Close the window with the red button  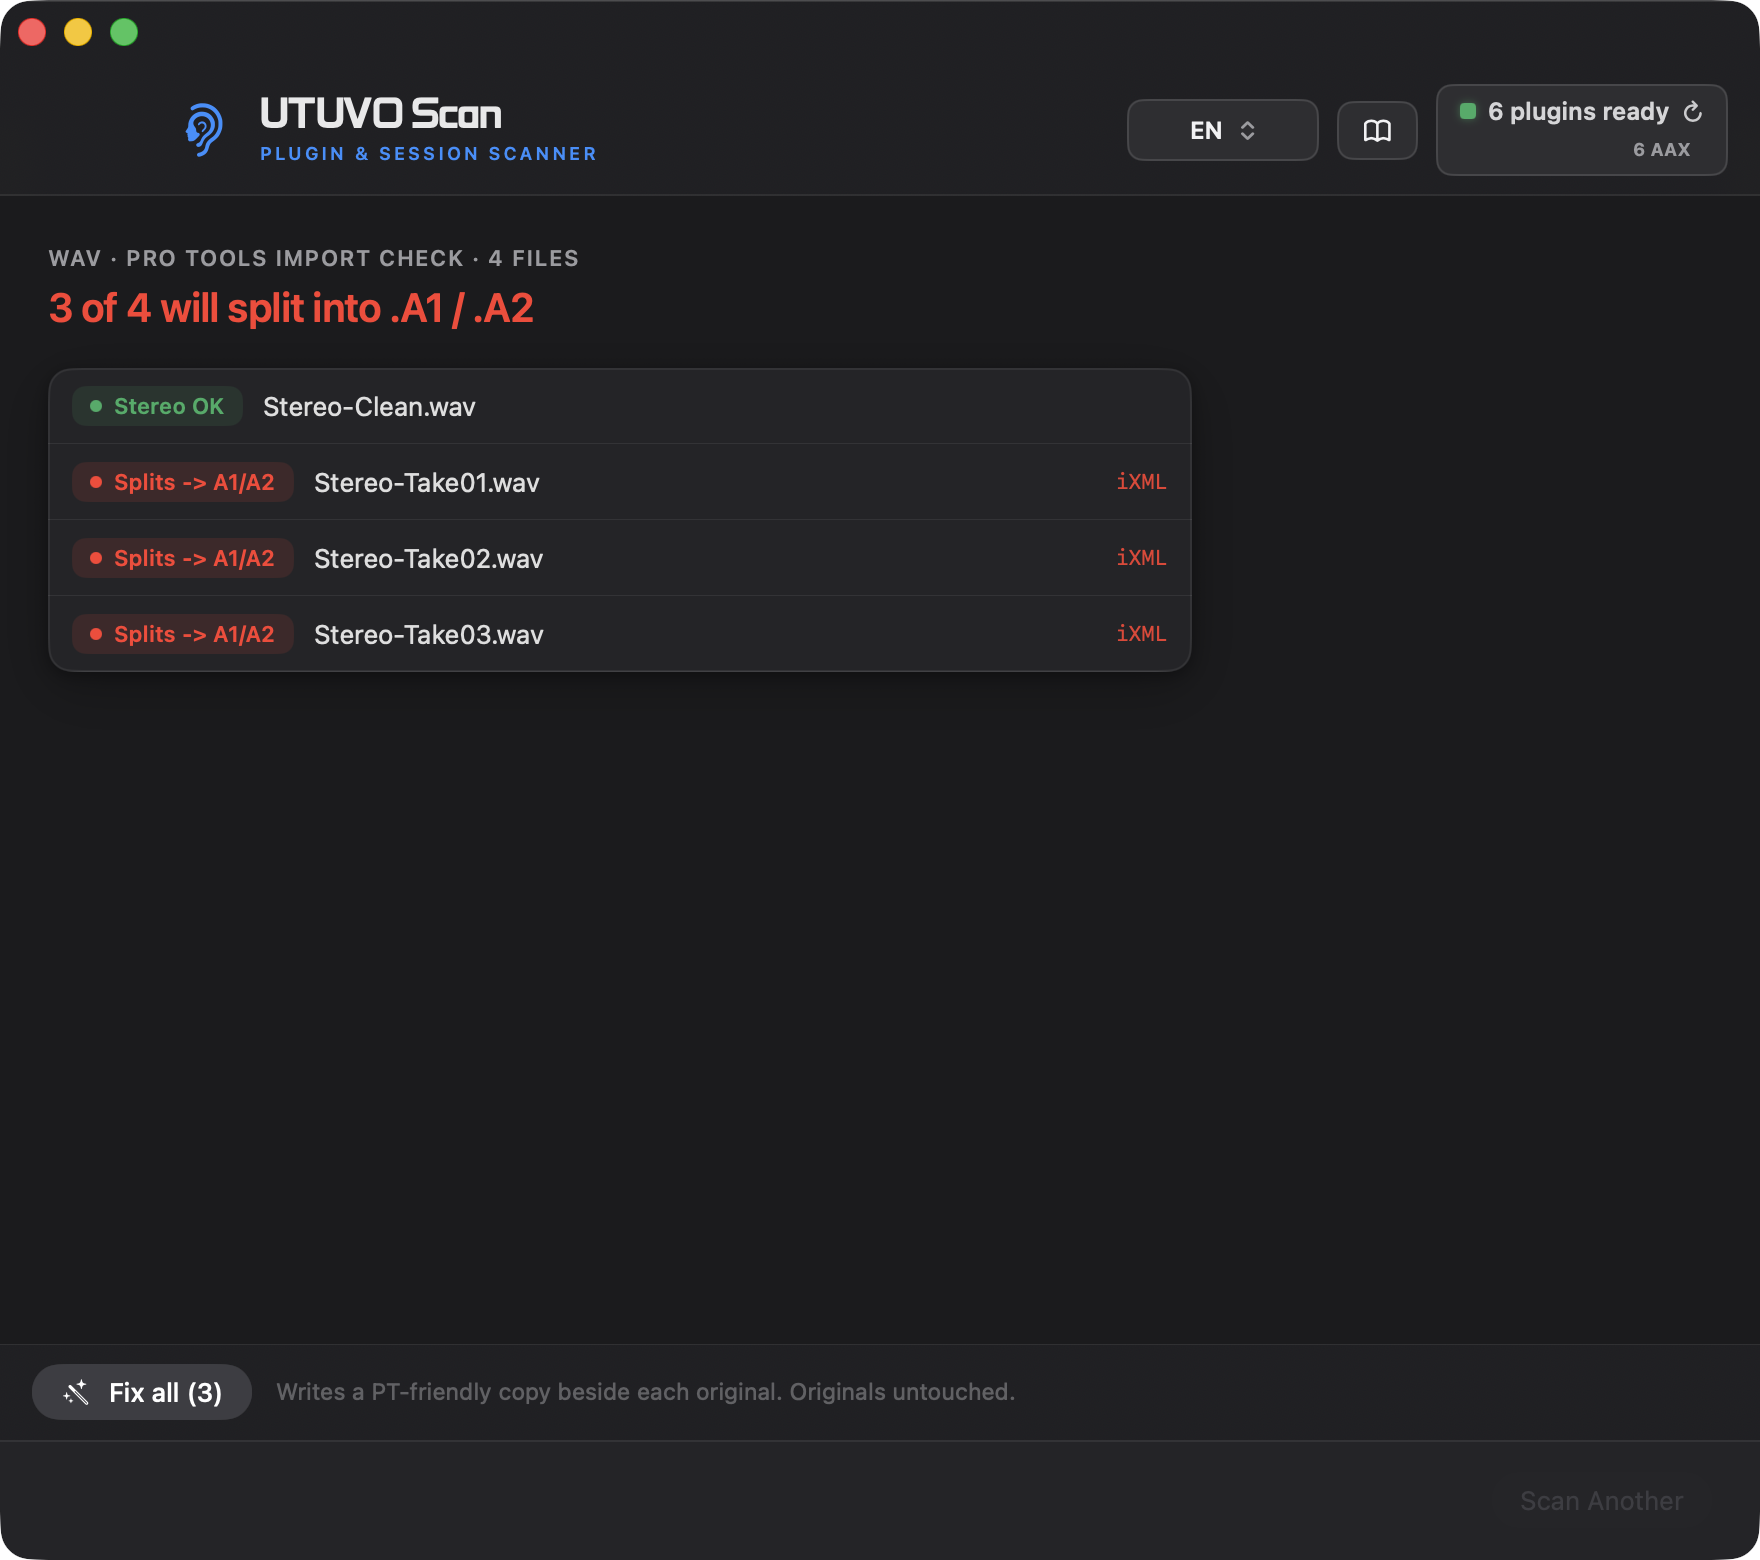click(x=32, y=32)
